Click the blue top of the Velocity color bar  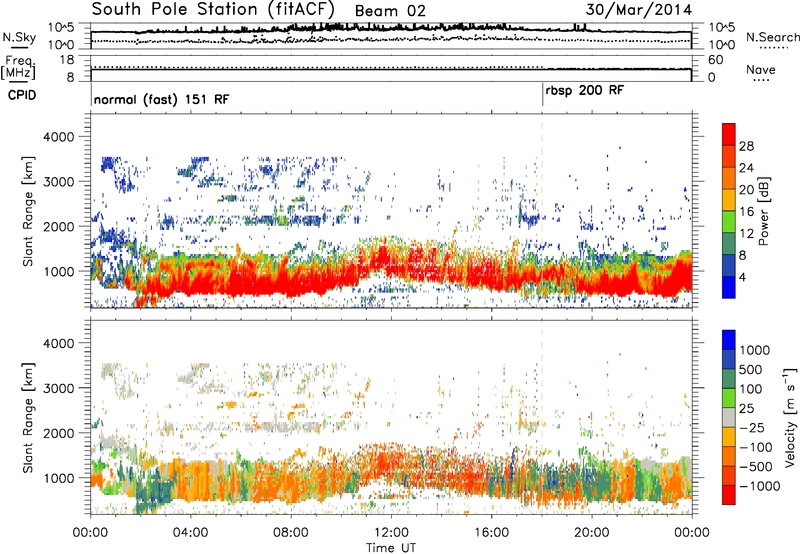[x=729, y=340]
